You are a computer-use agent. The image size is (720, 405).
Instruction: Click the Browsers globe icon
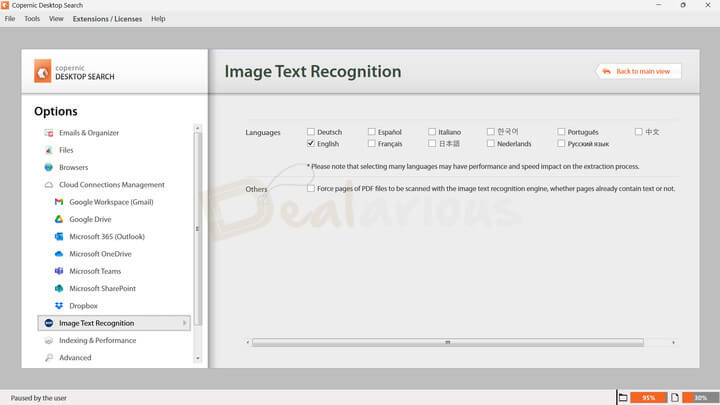(x=49, y=168)
